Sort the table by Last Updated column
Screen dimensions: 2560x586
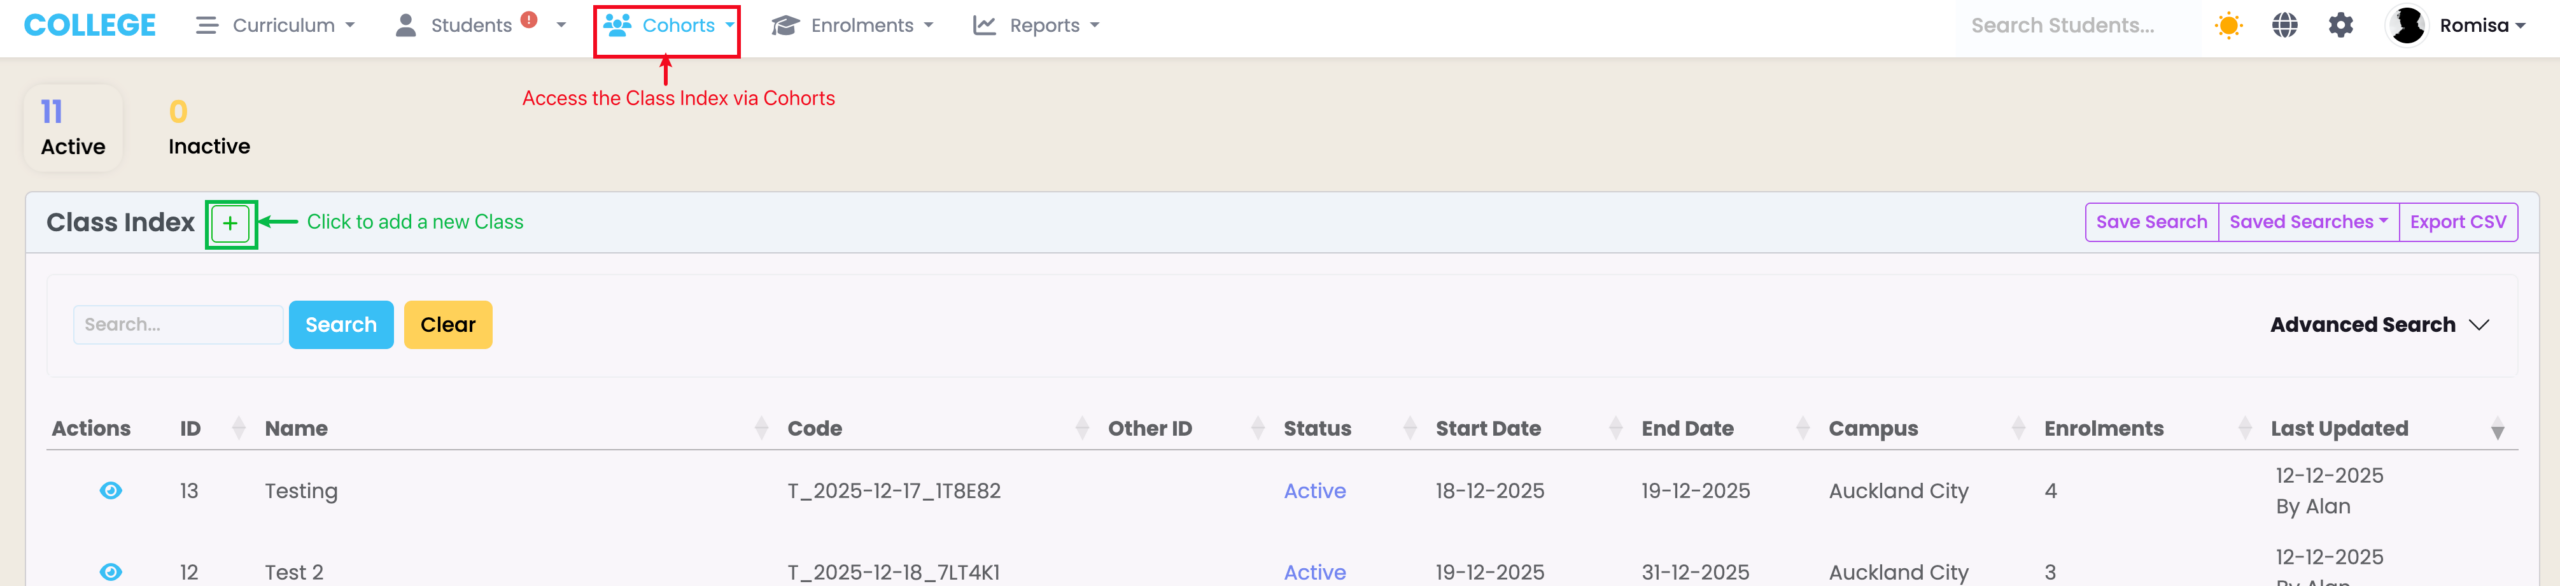coord(2340,429)
